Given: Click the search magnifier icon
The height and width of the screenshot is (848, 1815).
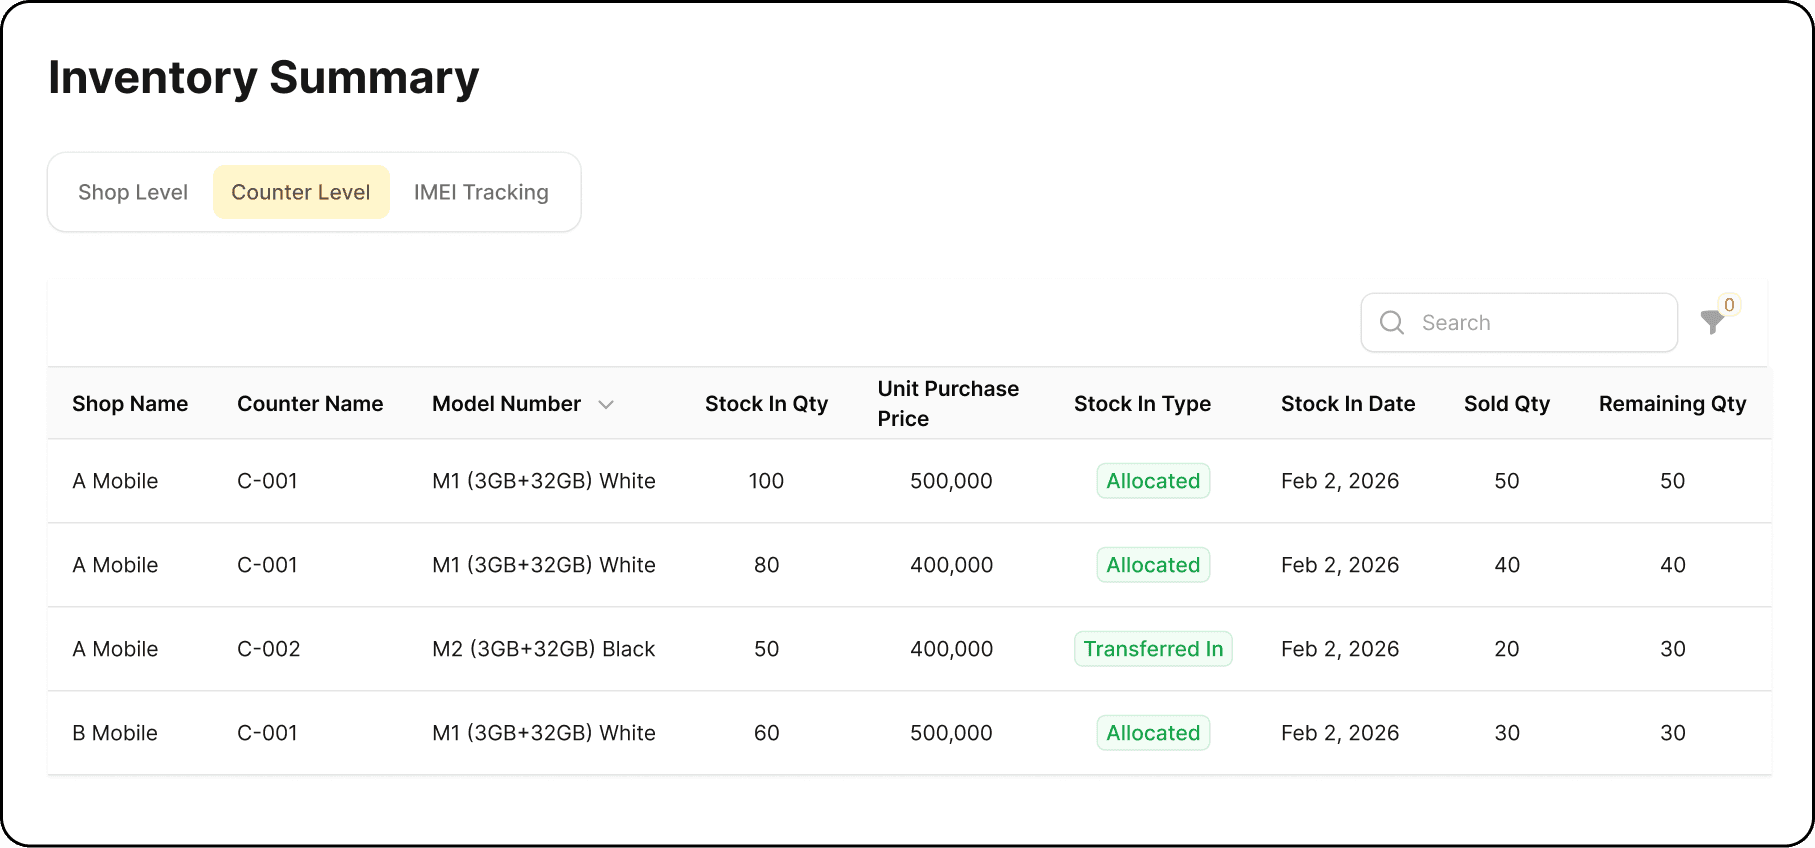Looking at the screenshot, I should (1392, 322).
